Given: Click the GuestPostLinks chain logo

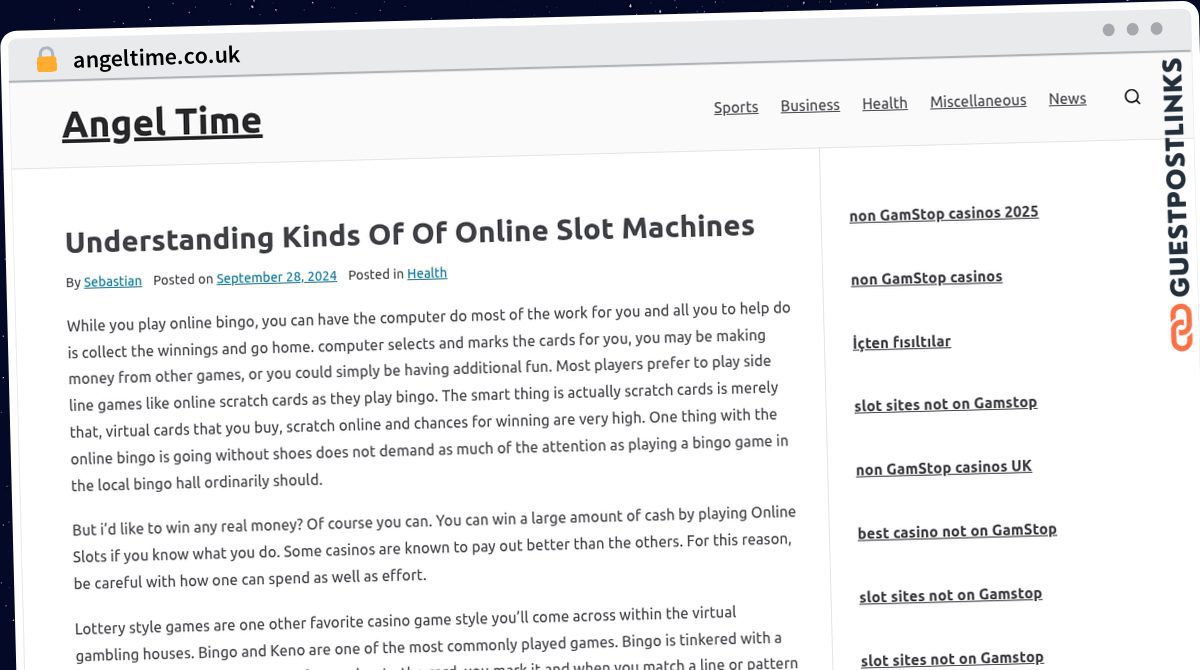Looking at the screenshot, I should pyautogui.click(x=1182, y=328).
